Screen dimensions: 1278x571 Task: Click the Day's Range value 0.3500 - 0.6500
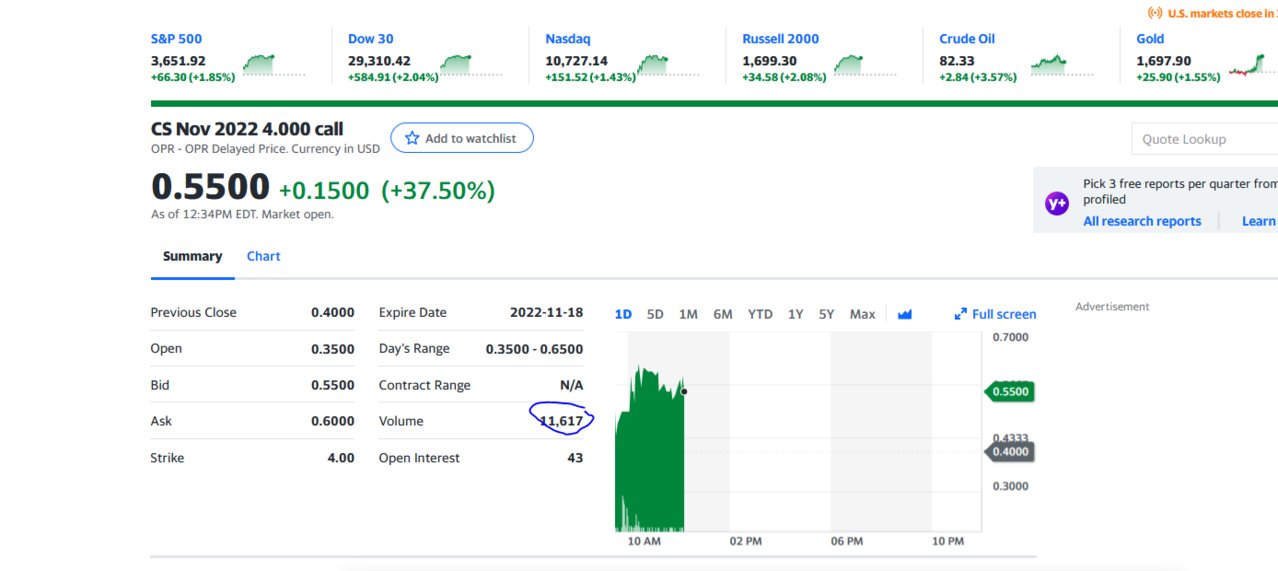[534, 349]
